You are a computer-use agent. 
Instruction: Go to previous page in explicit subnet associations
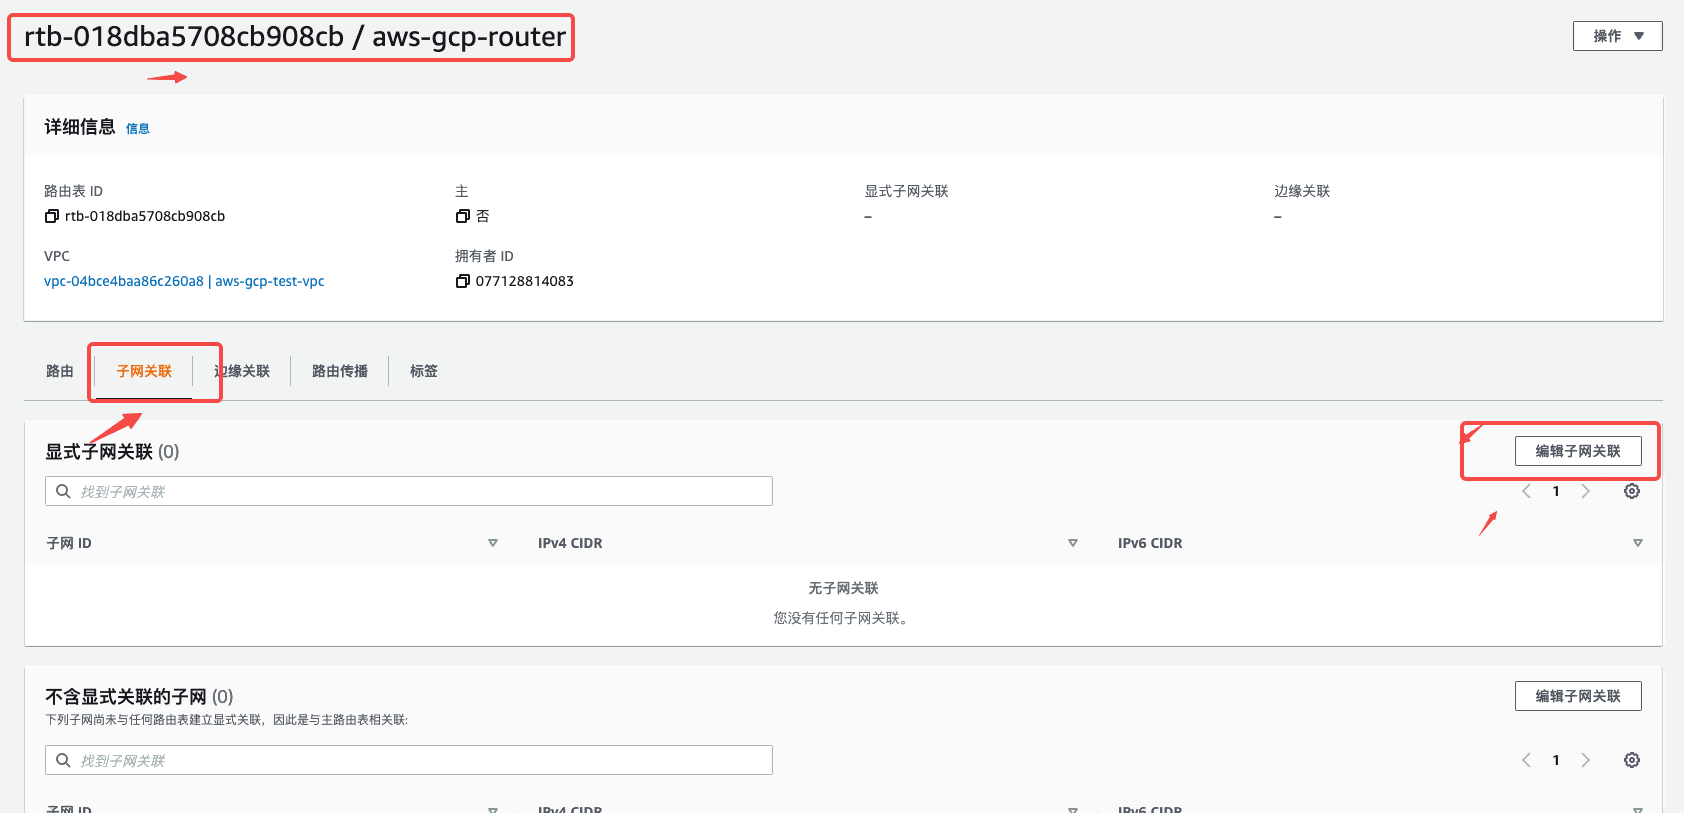[x=1526, y=491]
